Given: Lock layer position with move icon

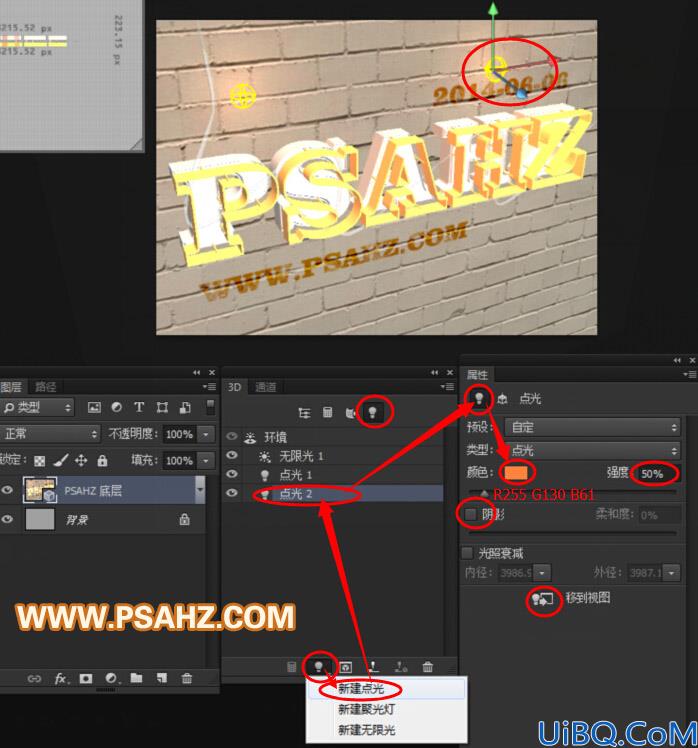Looking at the screenshot, I should tap(81, 460).
